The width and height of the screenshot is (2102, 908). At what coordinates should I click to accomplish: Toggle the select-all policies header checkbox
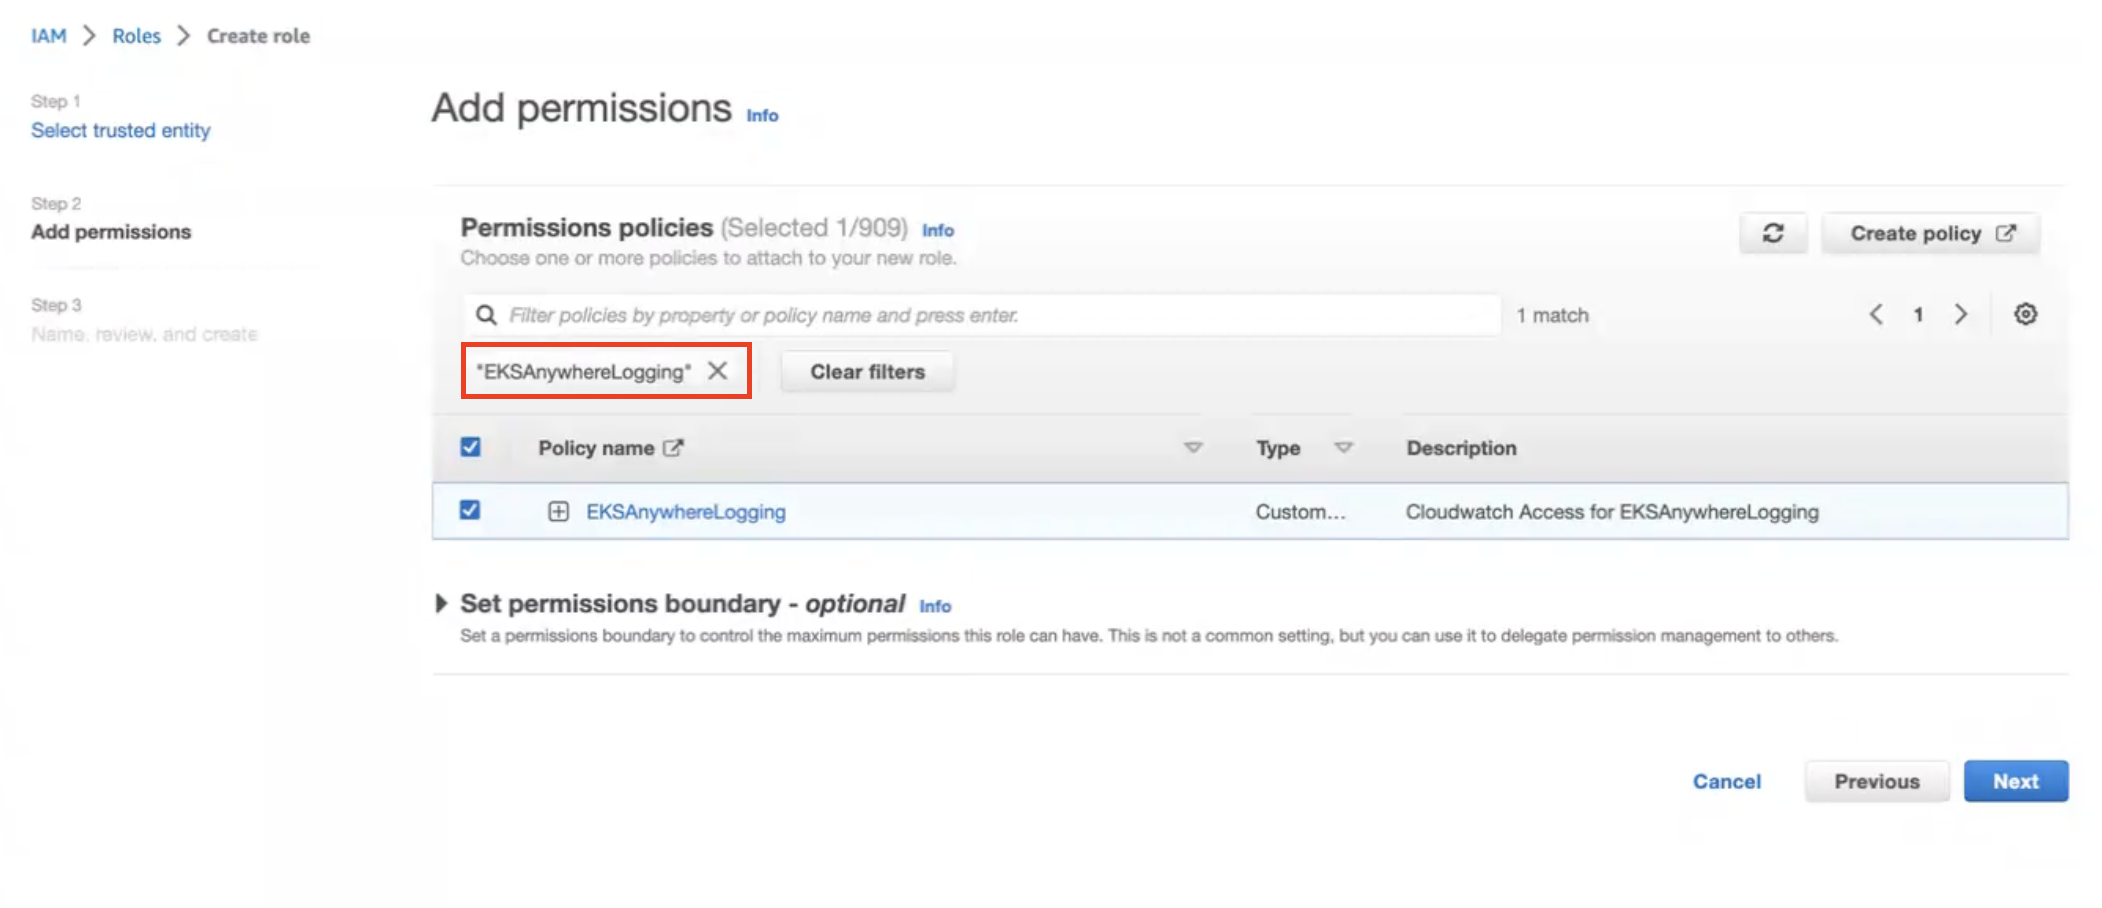click(x=470, y=447)
